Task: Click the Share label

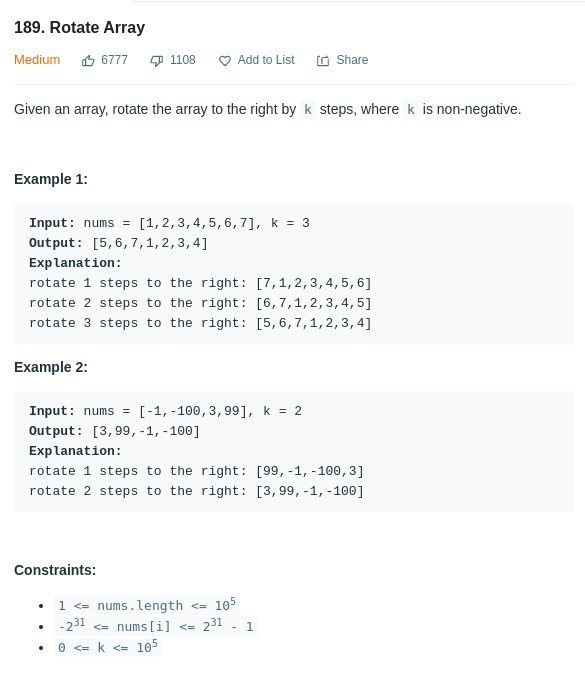Action: [x=352, y=60]
